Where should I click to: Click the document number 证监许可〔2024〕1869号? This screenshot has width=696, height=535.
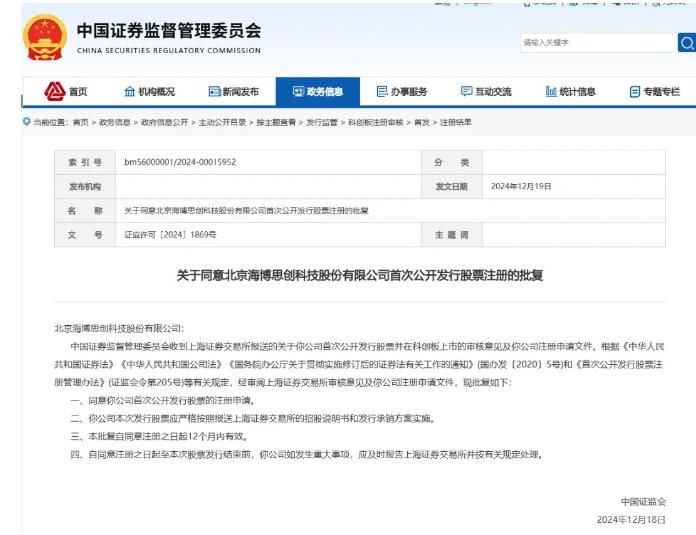(170, 234)
